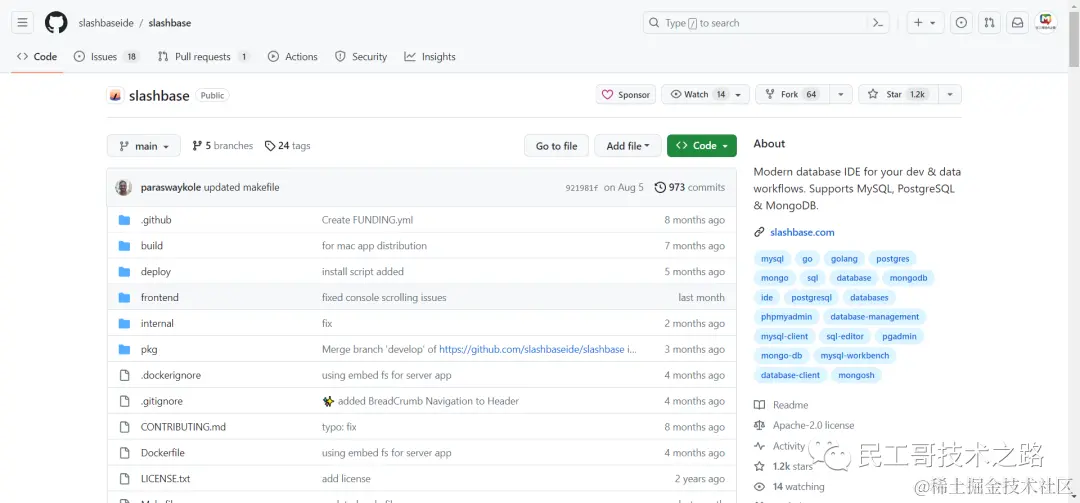
Task: Click the eye icon next to 14 watching
Action: point(759,486)
